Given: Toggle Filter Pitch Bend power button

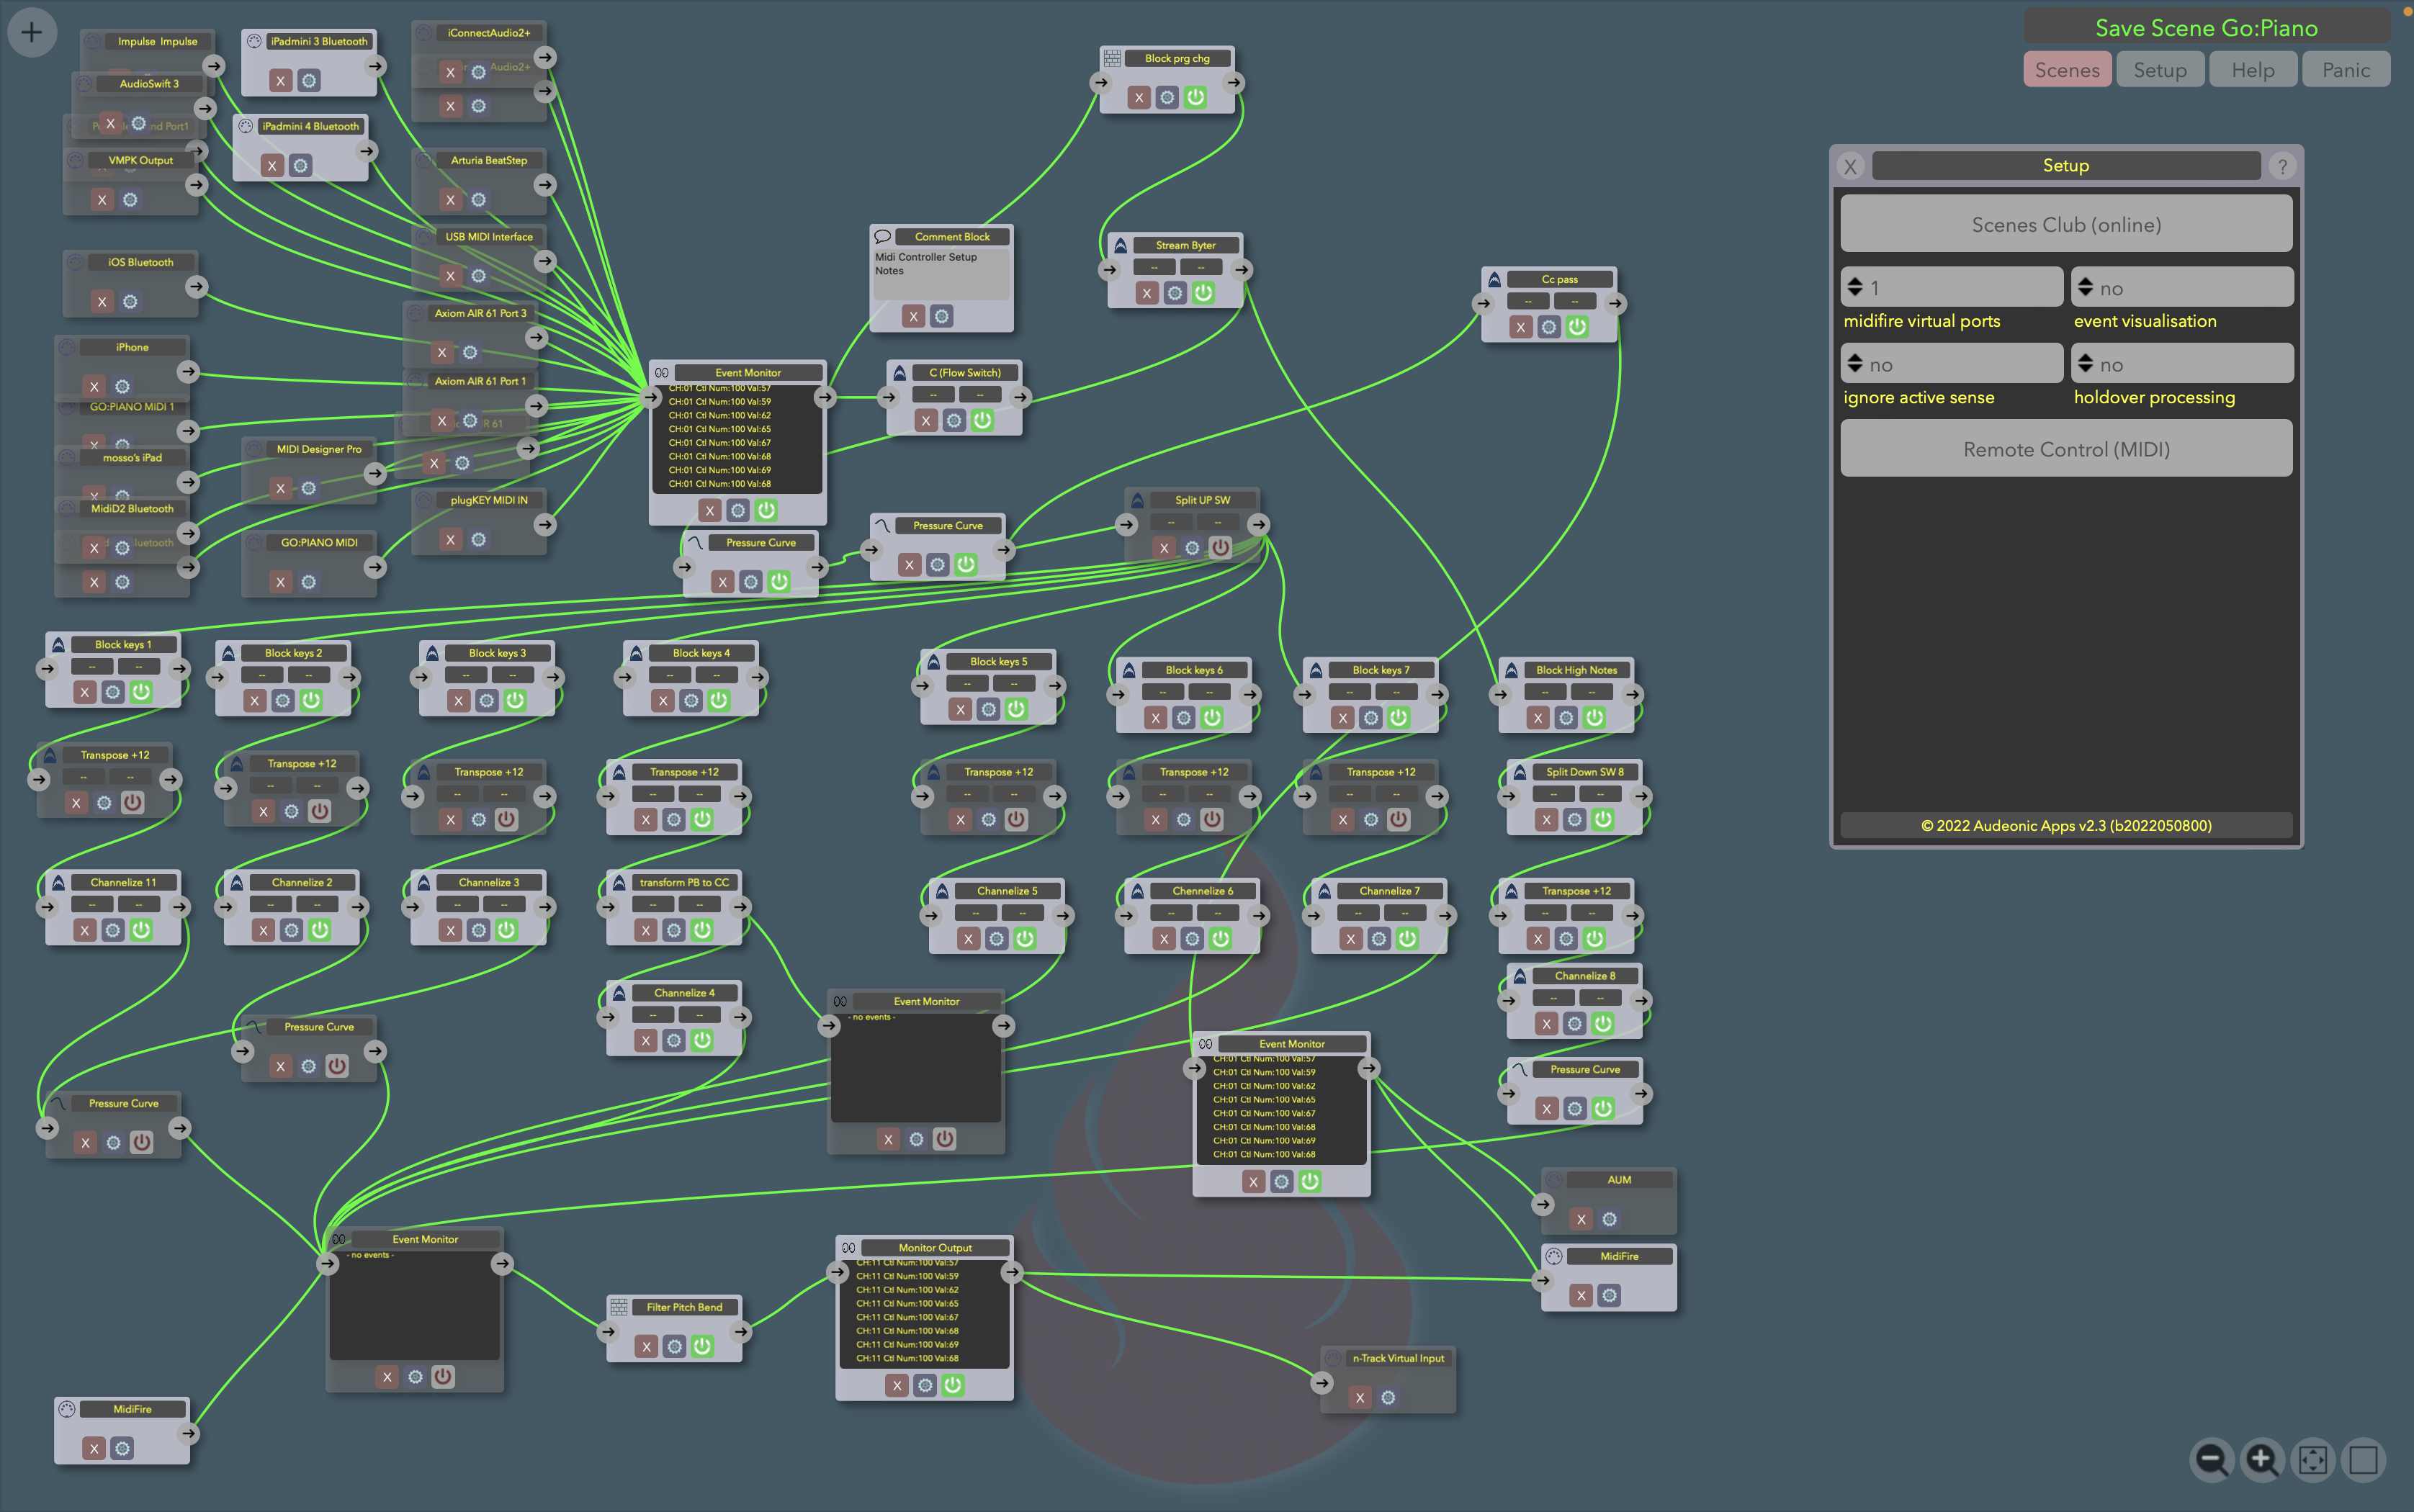Looking at the screenshot, I should (x=702, y=1346).
